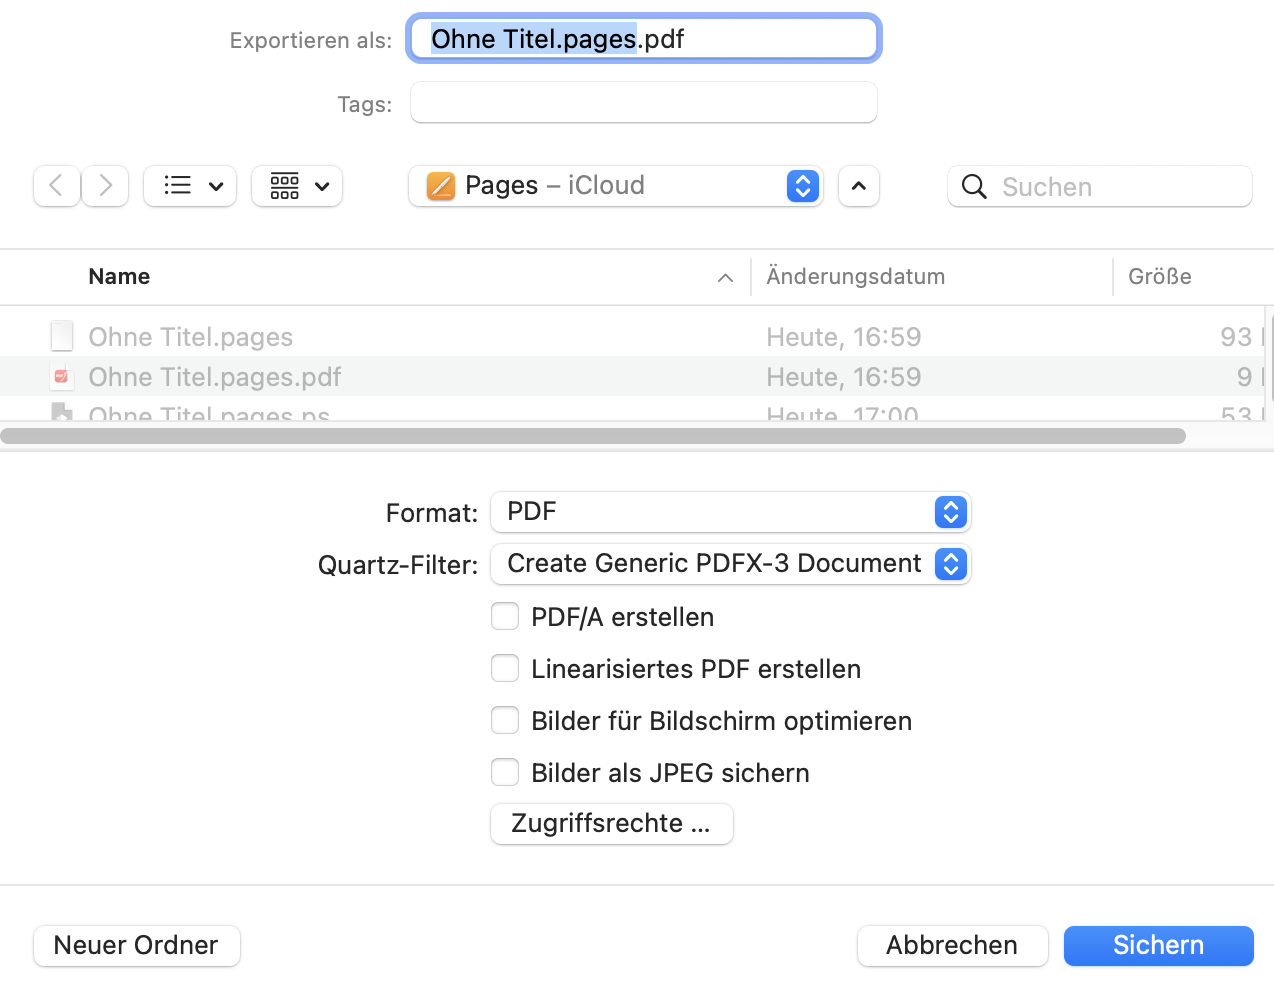
Task: Sort by Änderungsdatum column header
Action: pyautogui.click(x=856, y=277)
